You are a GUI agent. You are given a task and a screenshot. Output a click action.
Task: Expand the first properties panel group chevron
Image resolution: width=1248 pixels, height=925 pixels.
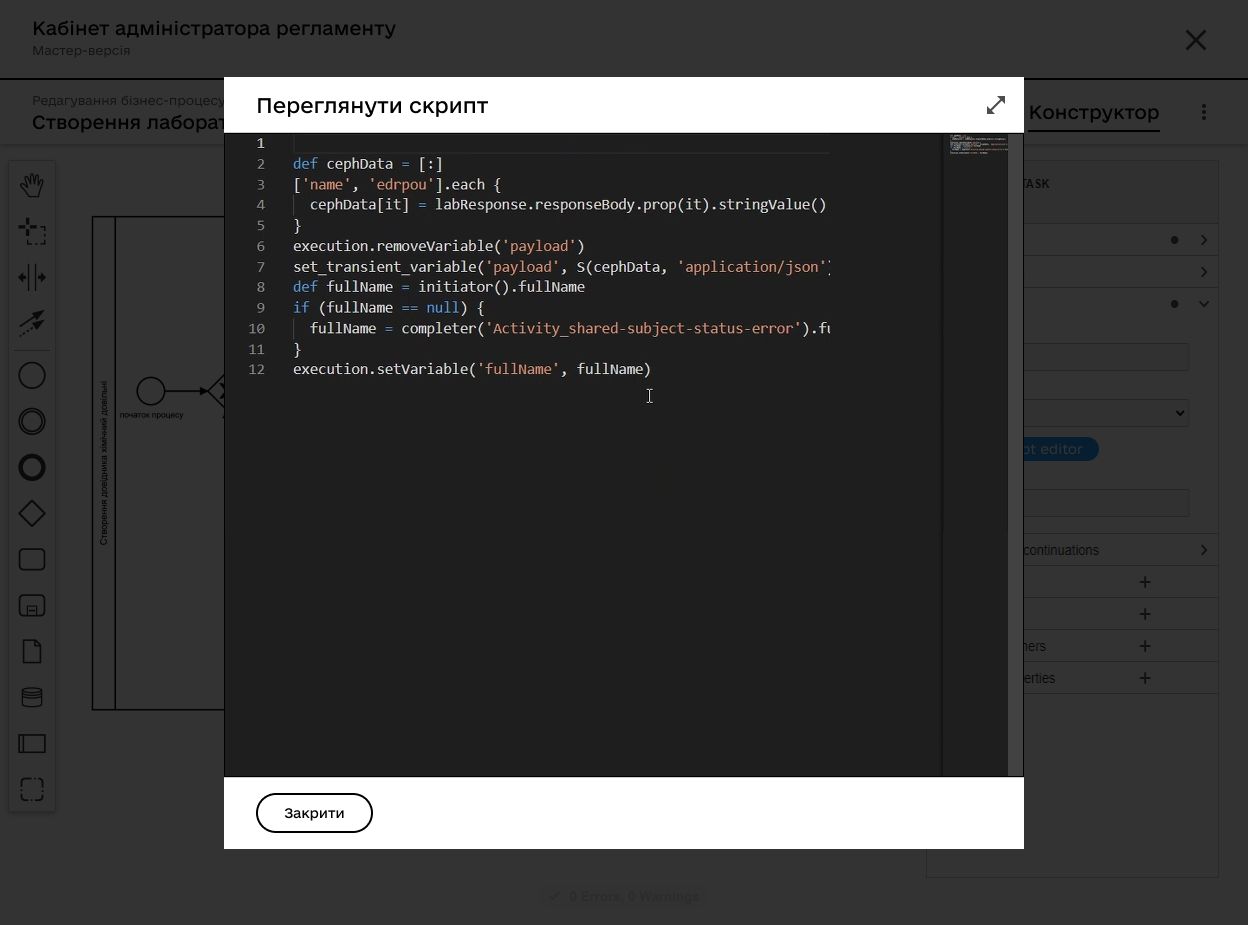point(1204,240)
